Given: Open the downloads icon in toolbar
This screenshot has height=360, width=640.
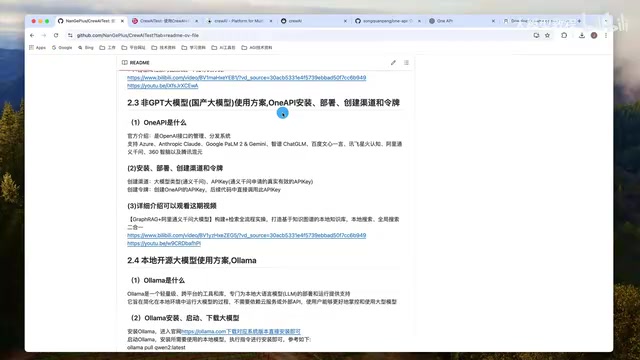Looking at the screenshot, I should click(x=582, y=36).
